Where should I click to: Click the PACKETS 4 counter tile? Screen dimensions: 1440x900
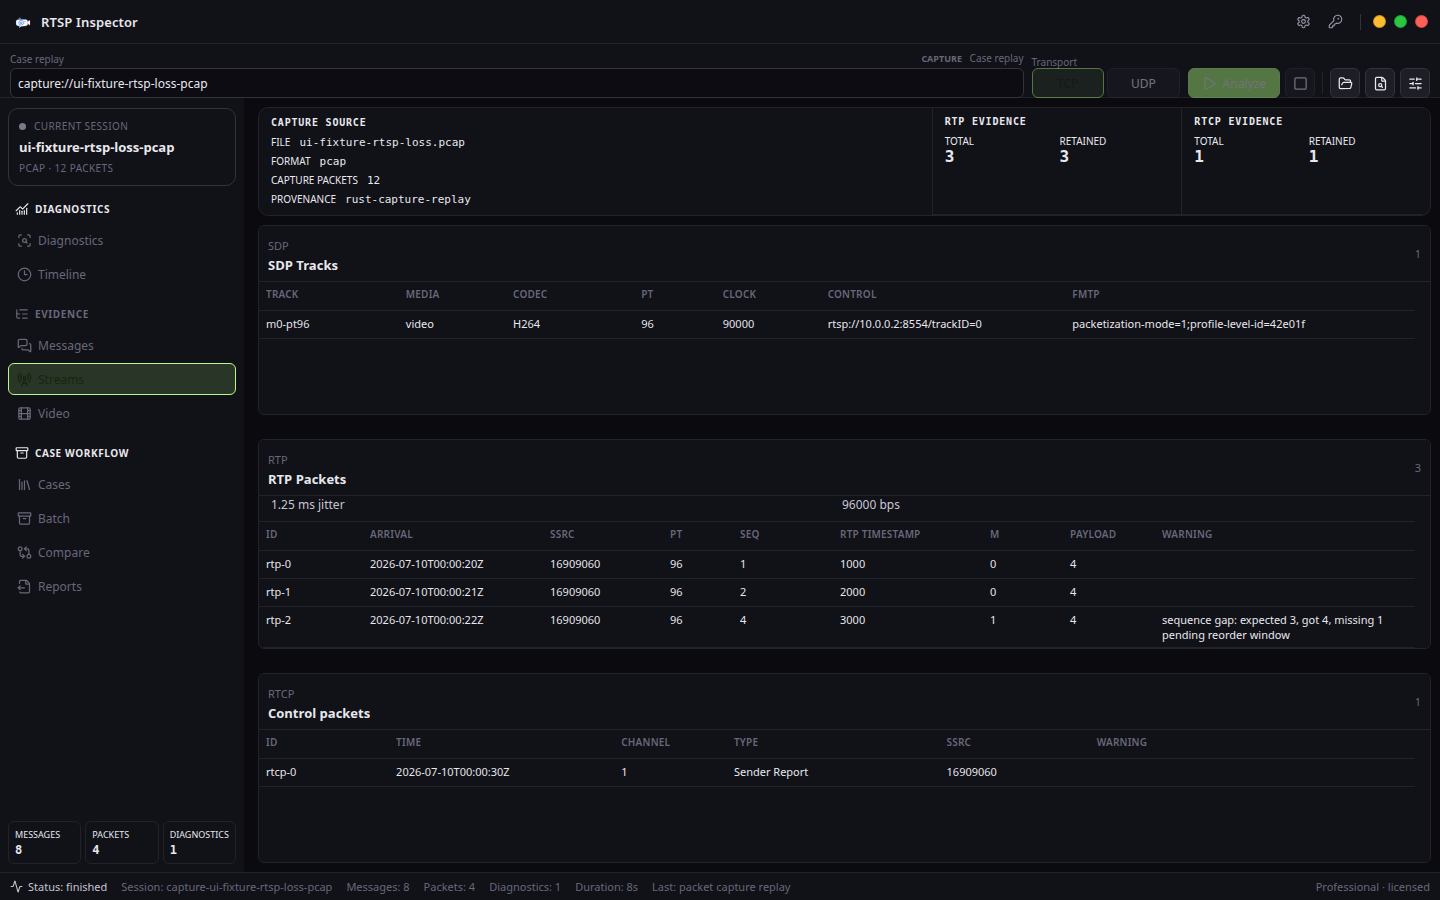pos(122,842)
